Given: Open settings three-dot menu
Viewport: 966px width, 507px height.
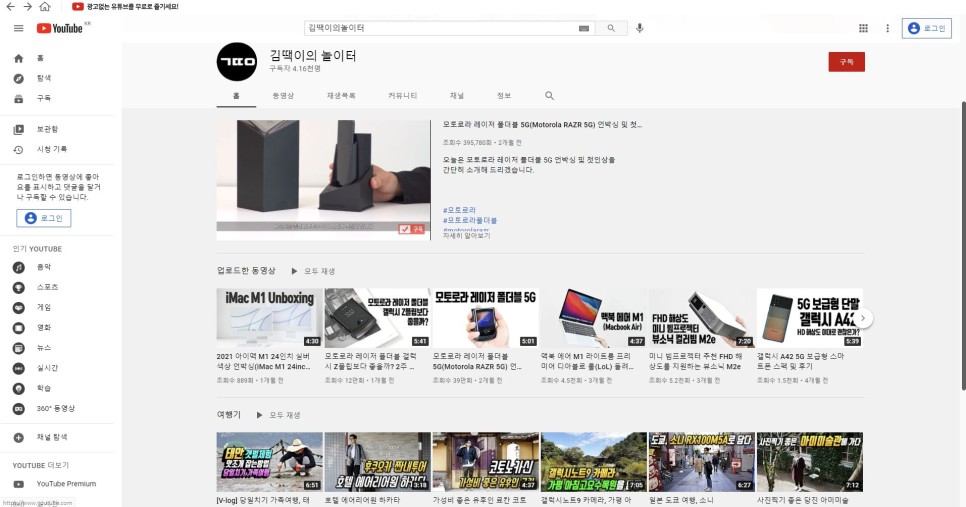Looking at the screenshot, I should 887,28.
